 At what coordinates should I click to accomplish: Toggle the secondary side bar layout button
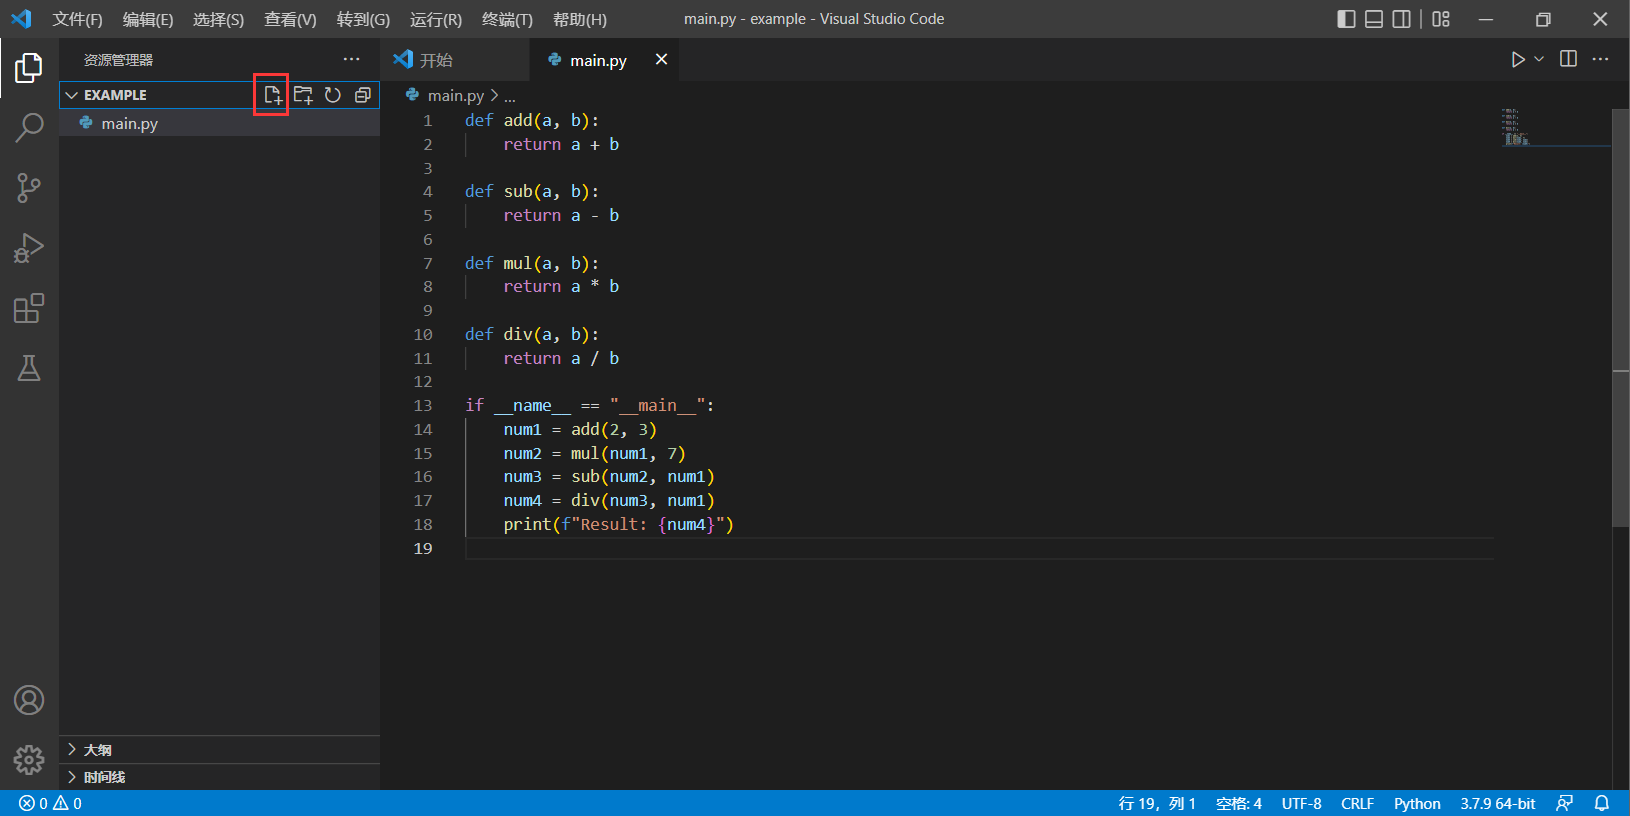1402,19
